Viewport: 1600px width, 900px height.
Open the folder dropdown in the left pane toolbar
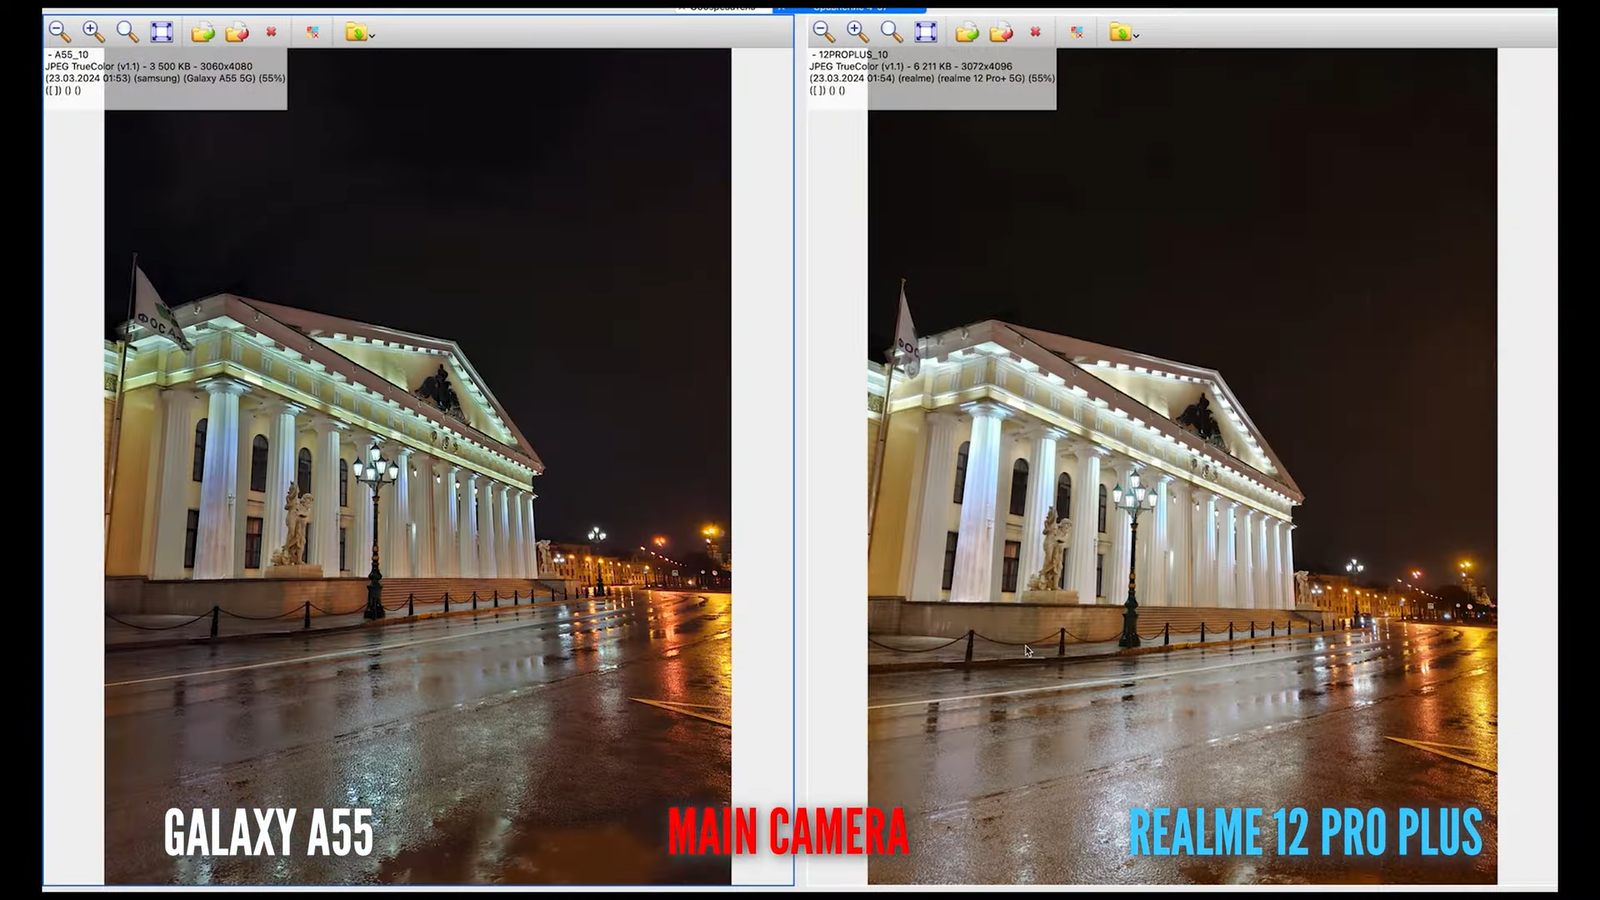tap(360, 33)
